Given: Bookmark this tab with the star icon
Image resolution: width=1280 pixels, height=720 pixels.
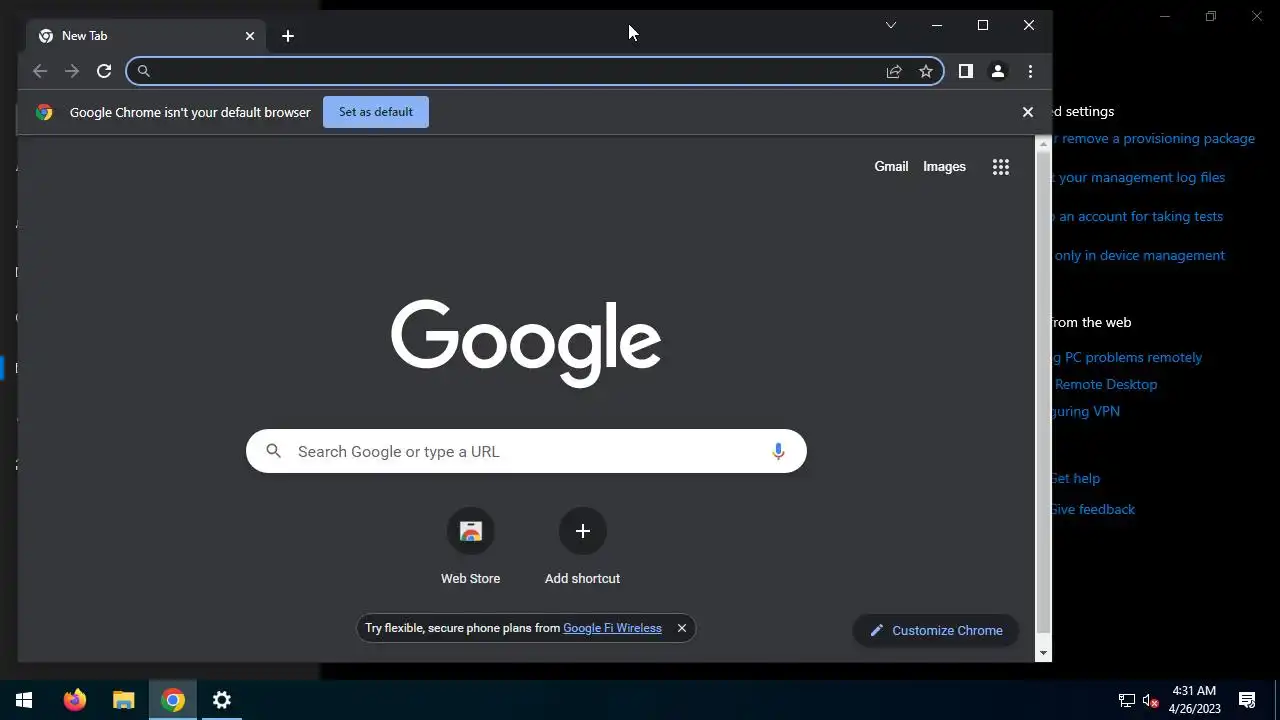Looking at the screenshot, I should [926, 71].
